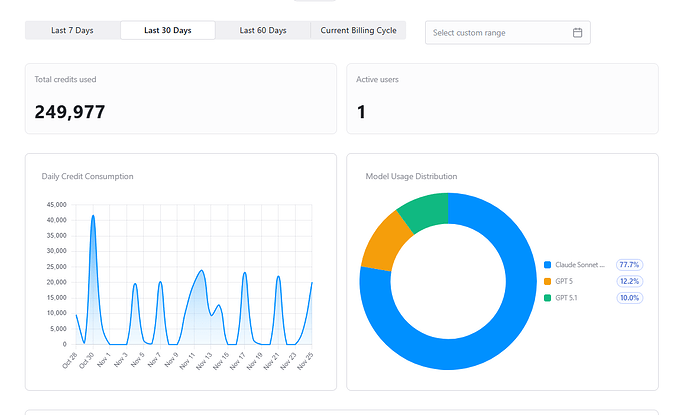Switch to Last 30 Days view

pyautogui.click(x=168, y=30)
